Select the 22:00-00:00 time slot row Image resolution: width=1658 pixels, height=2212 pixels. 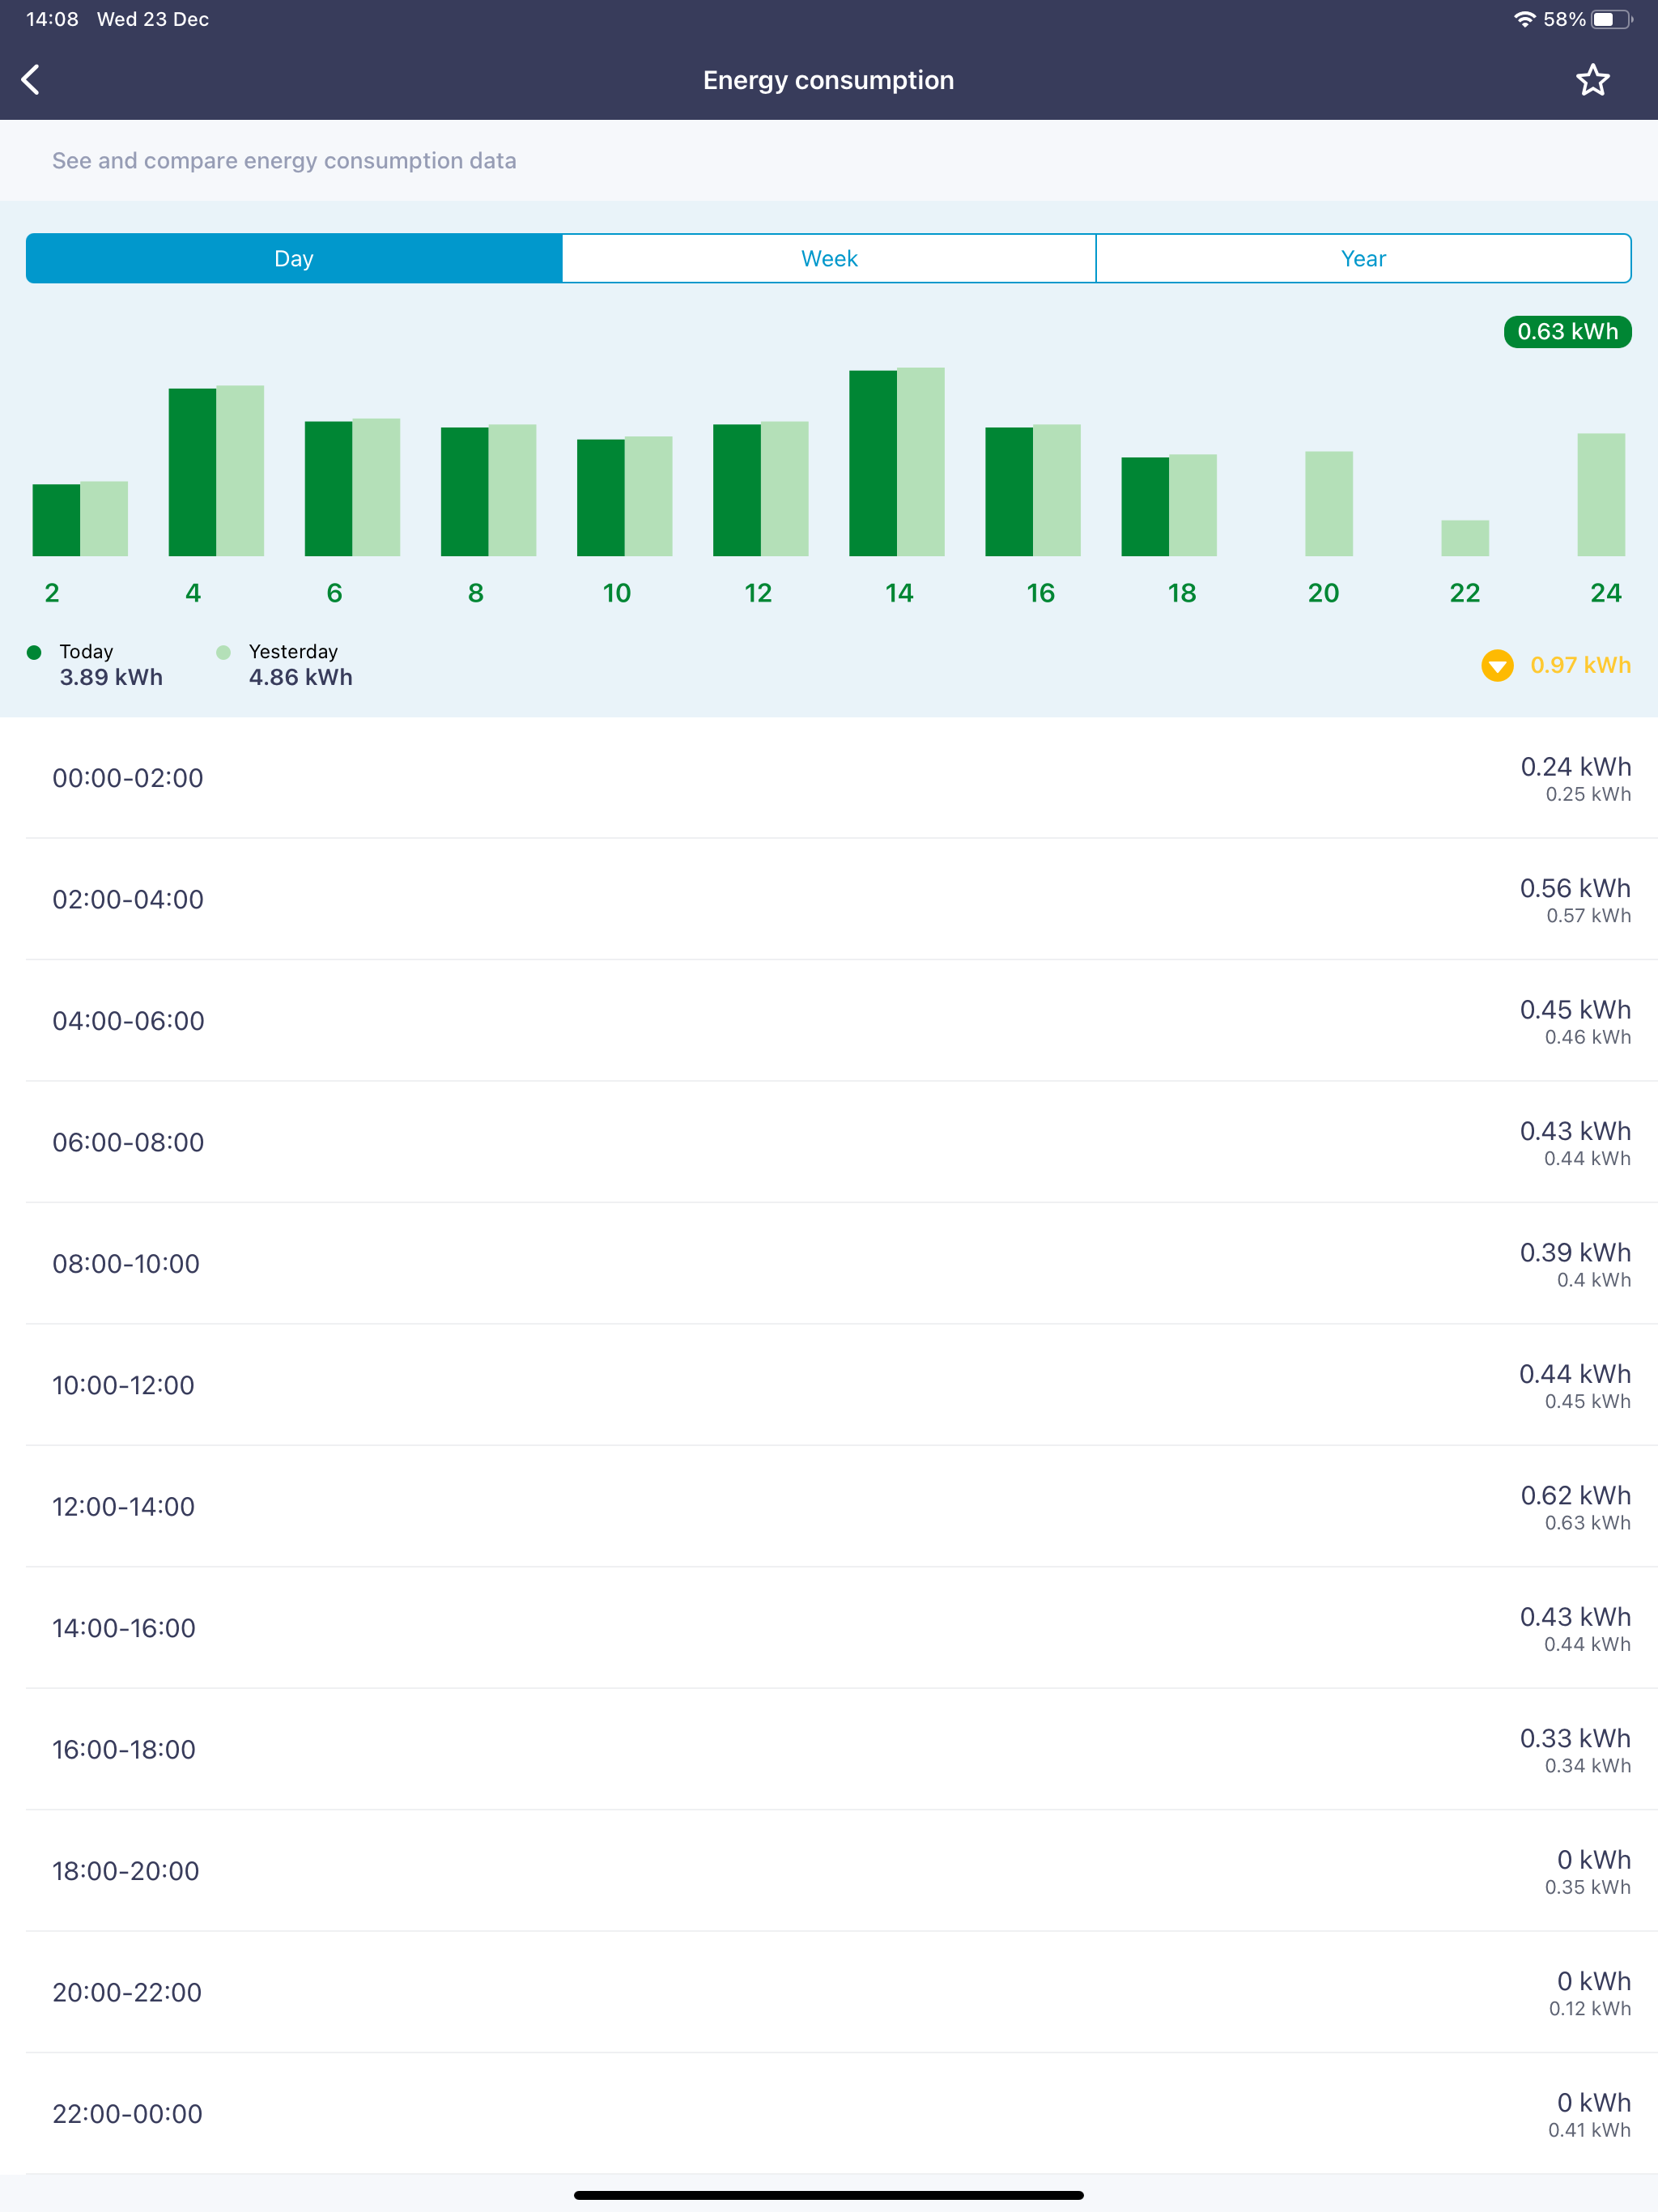click(829, 2113)
